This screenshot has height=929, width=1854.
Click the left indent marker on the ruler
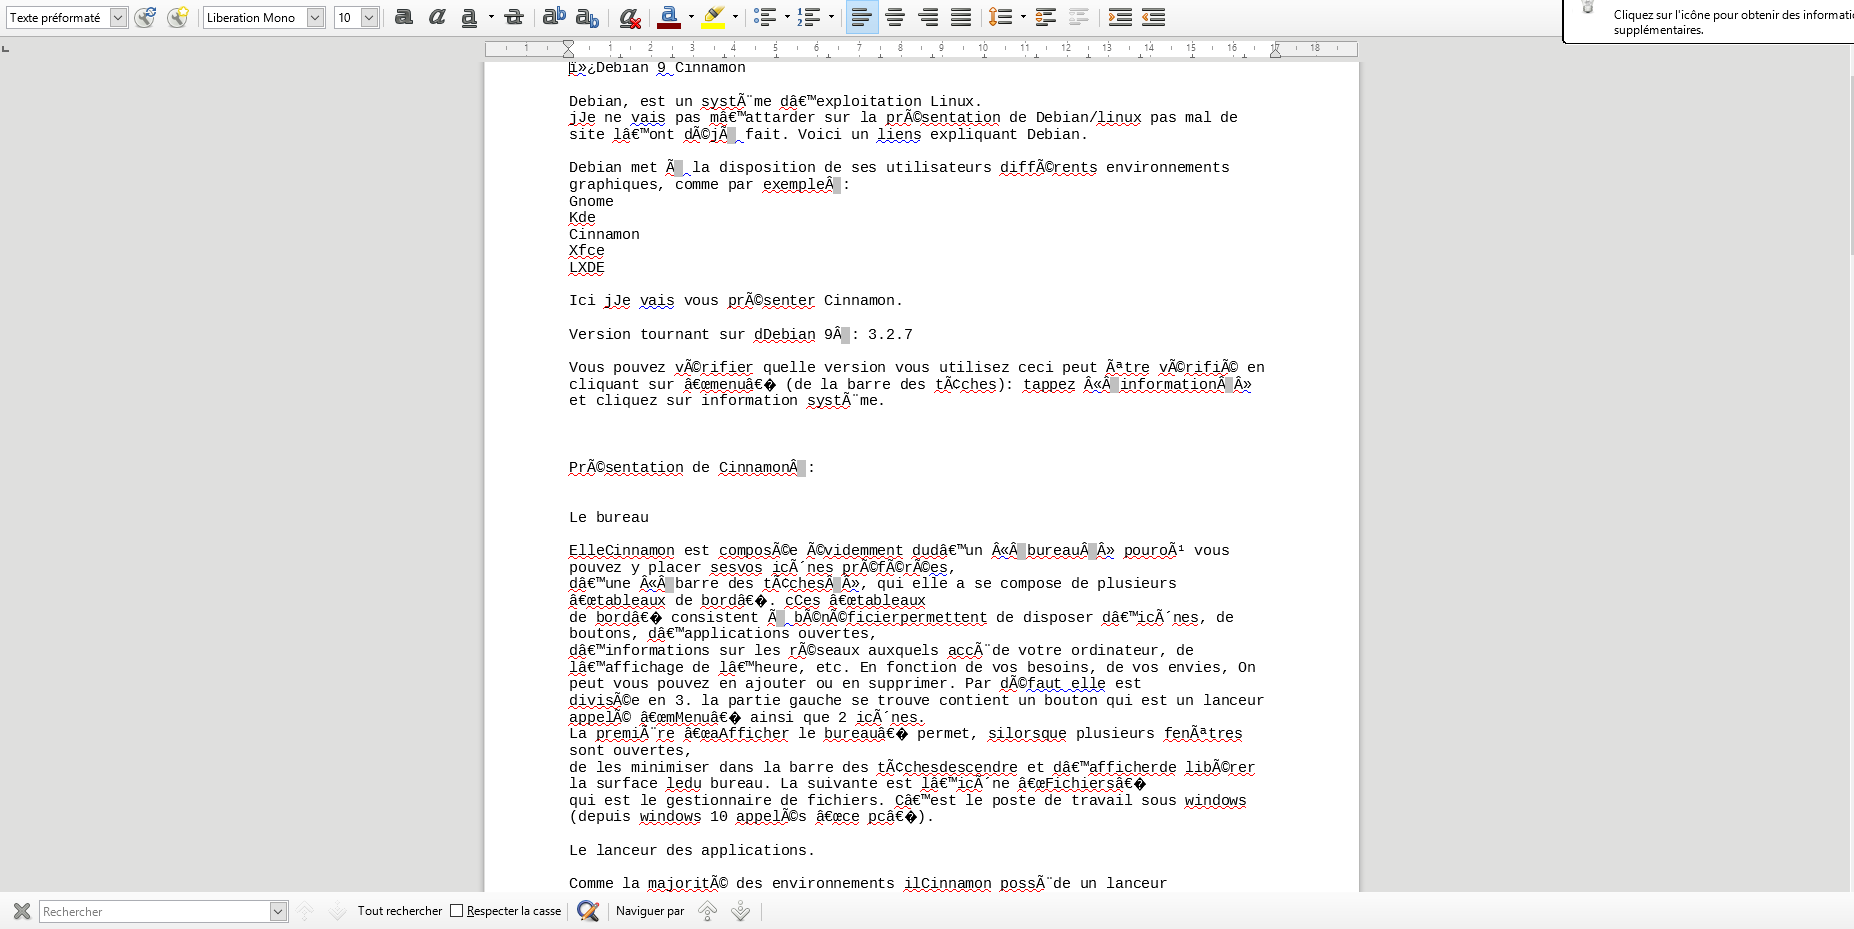(568, 48)
